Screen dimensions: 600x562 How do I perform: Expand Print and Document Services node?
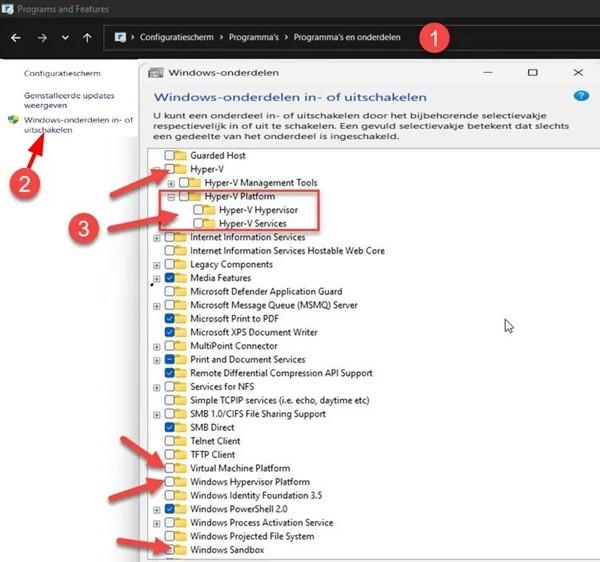157,360
